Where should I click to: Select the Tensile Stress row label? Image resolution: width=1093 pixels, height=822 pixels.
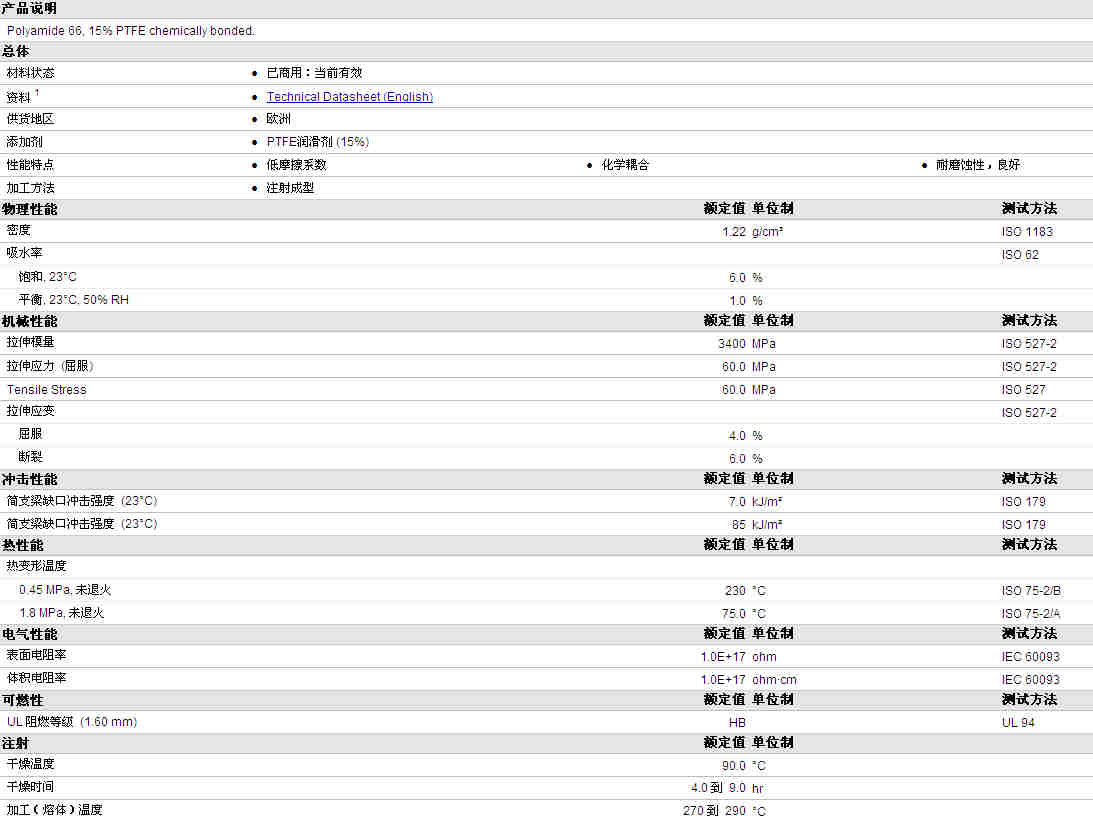[47, 390]
